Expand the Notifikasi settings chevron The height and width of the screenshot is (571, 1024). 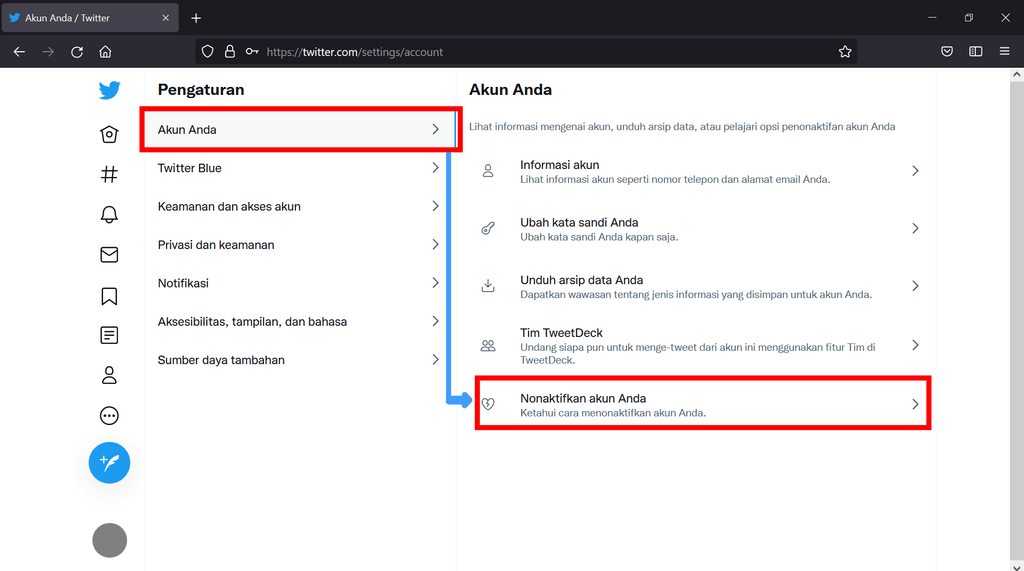tap(435, 283)
